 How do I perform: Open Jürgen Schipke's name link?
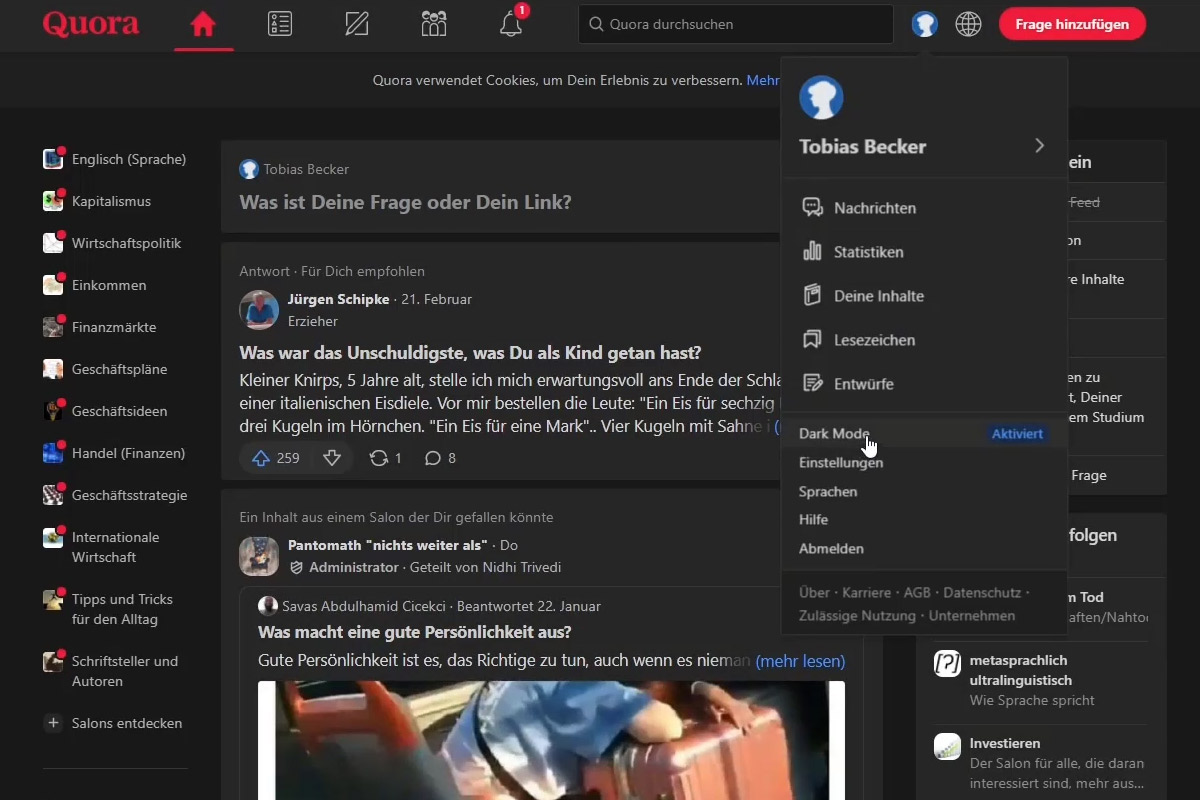339,299
